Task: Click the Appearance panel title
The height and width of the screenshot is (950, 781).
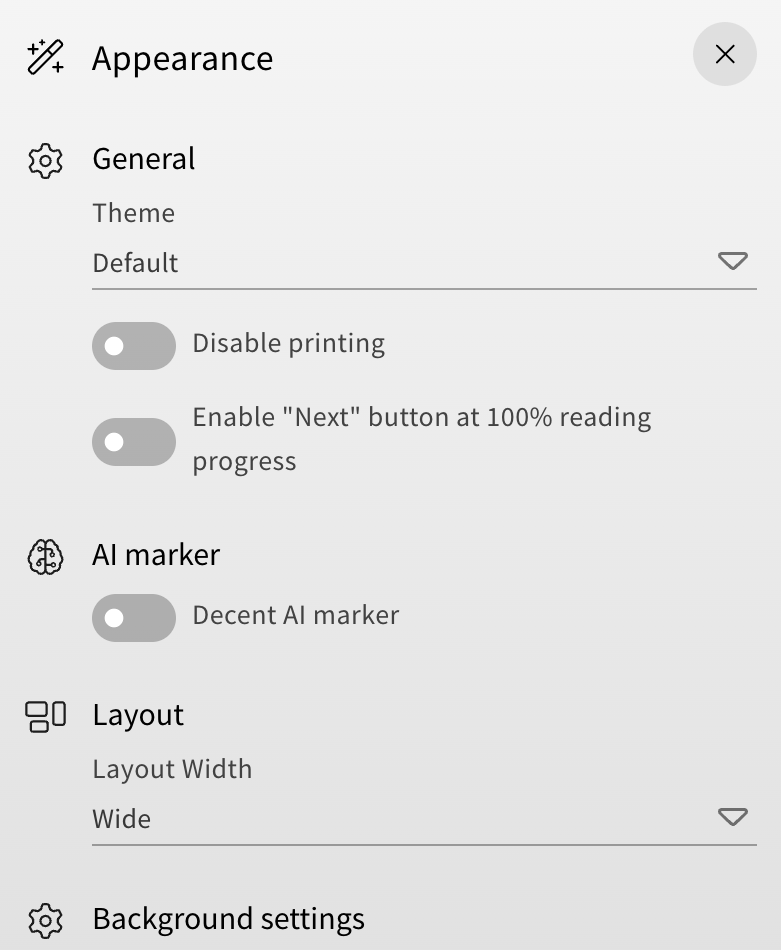Action: click(182, 58)
